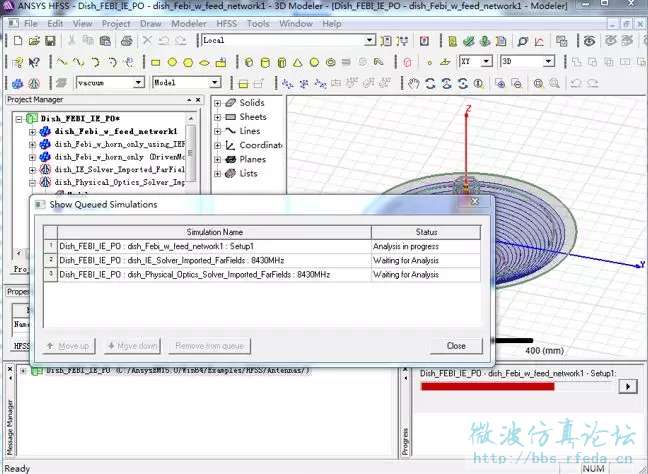Click the Simulation Name column header

coord(214,232)
